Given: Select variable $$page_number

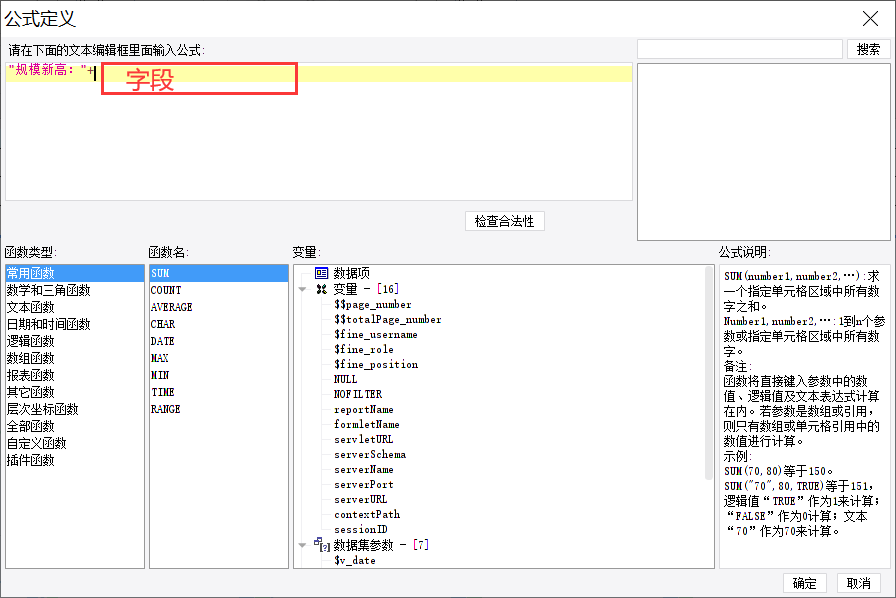Looking at the screenshot, I should coord(373,305).
